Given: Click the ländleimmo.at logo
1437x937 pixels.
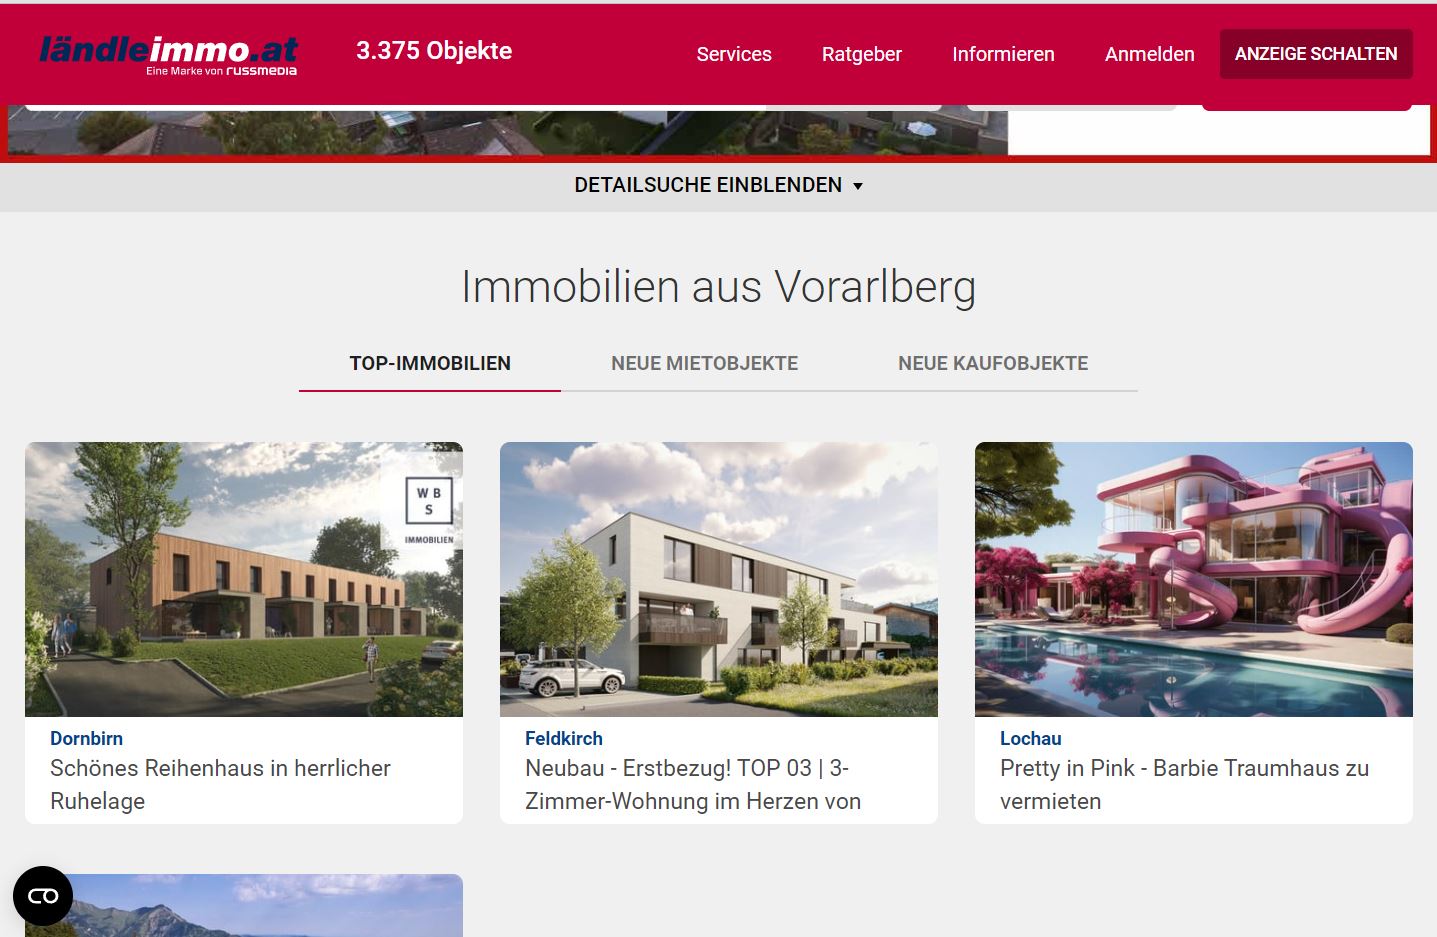Looking at the screenshot, I should 168,54.
